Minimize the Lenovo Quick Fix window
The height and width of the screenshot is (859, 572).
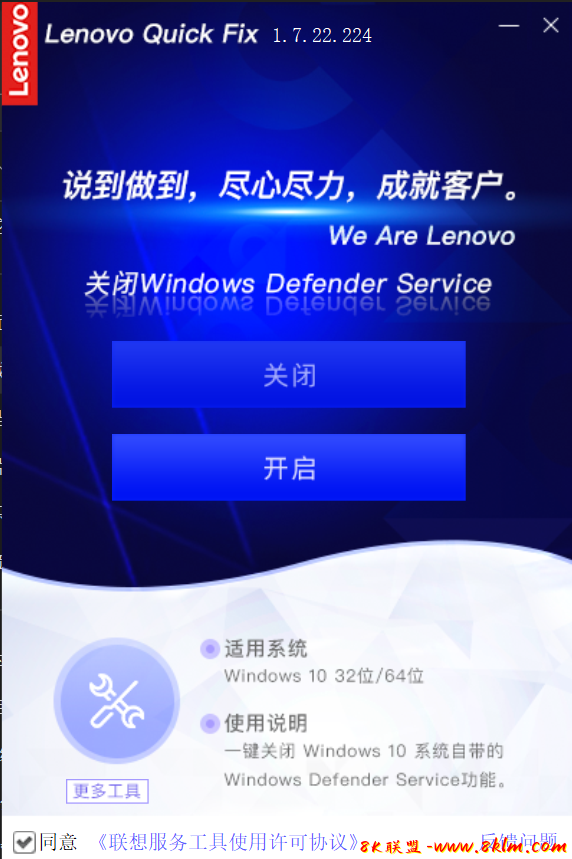click(x=508, y=26)
